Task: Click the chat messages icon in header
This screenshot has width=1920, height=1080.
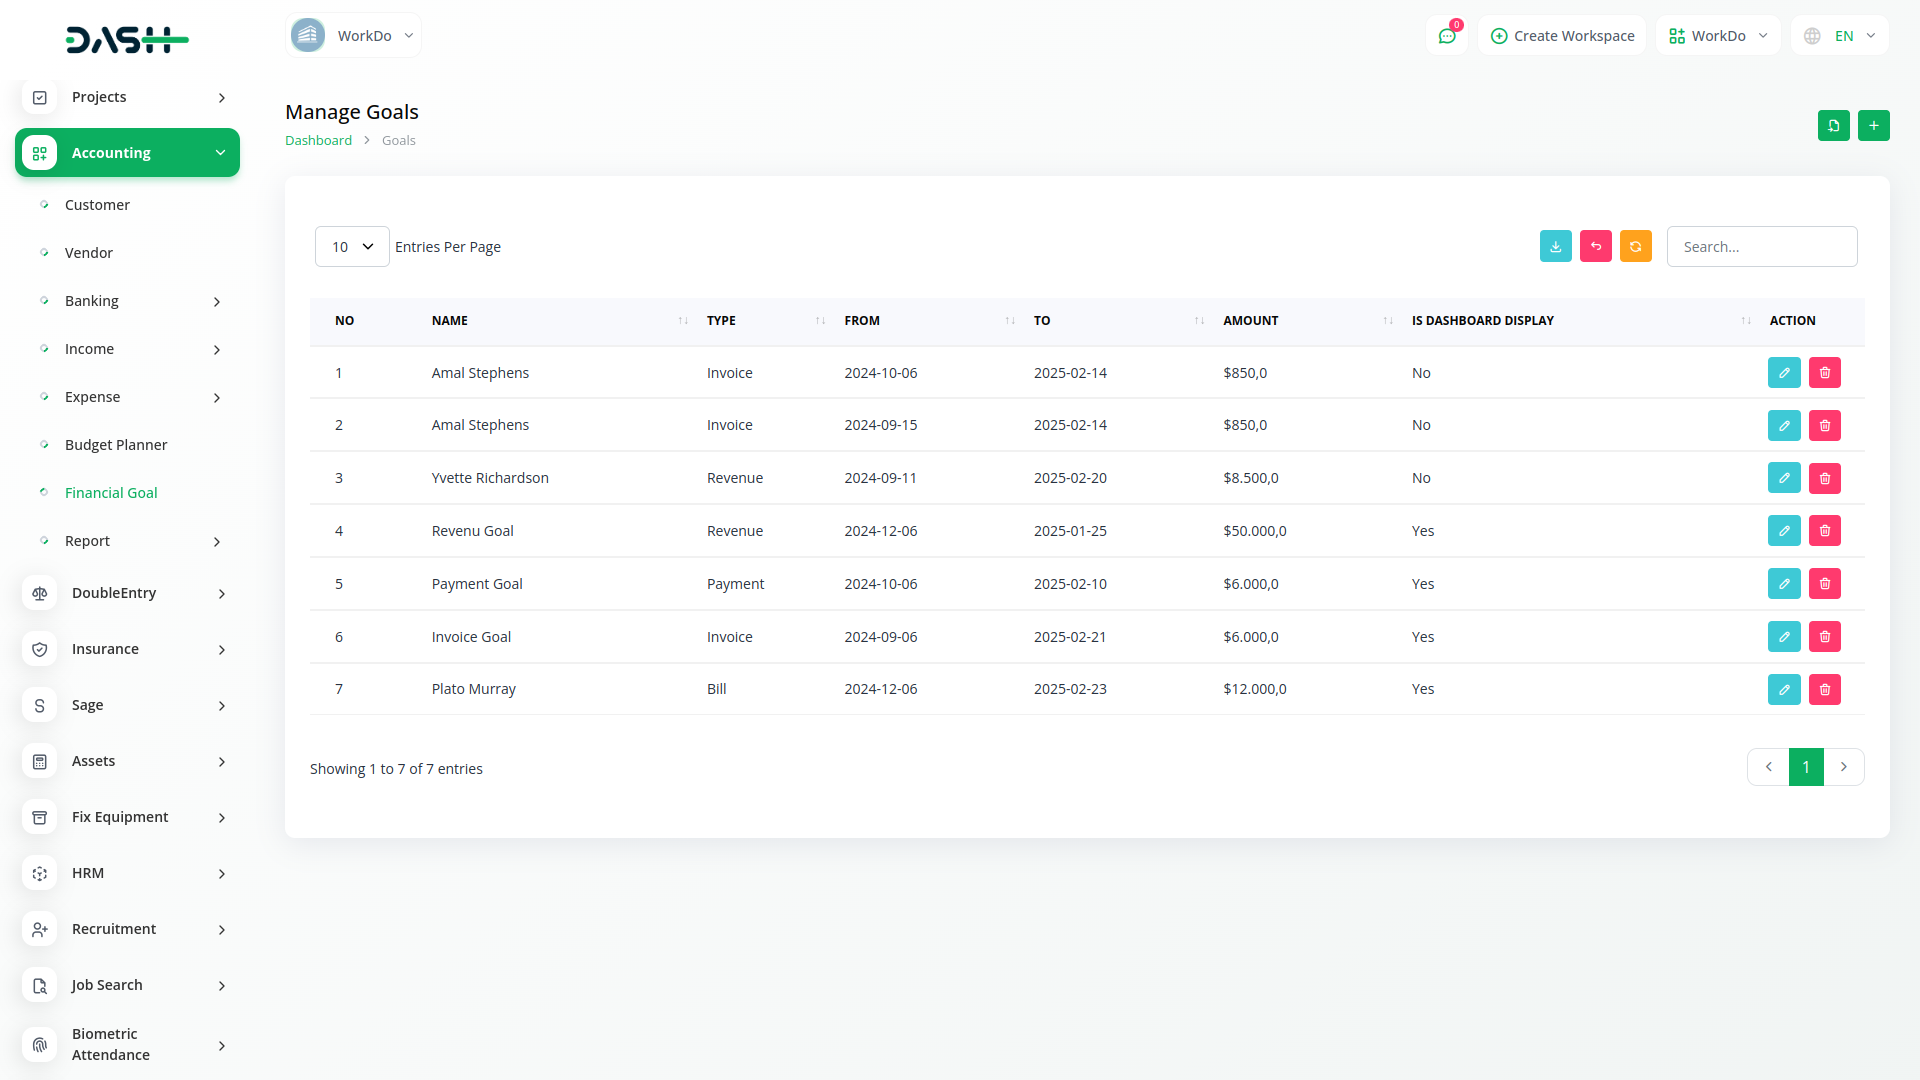Action: 1446,36
